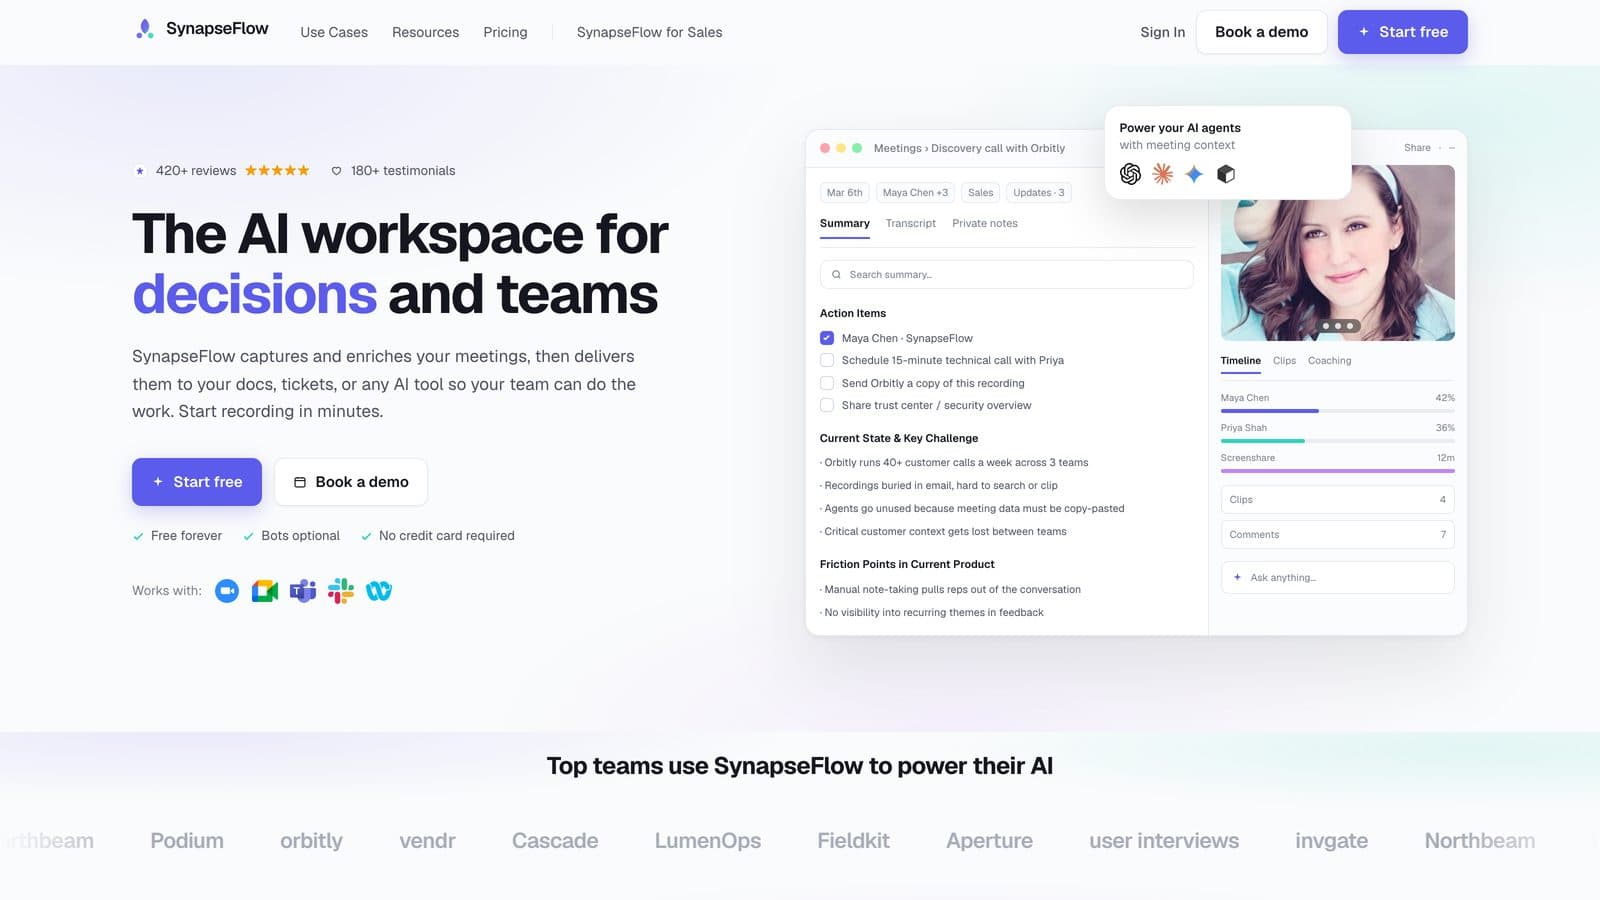Select the Gemini sparkle agent icon
Screen dimensions: 1600x900
point(1194,174)
